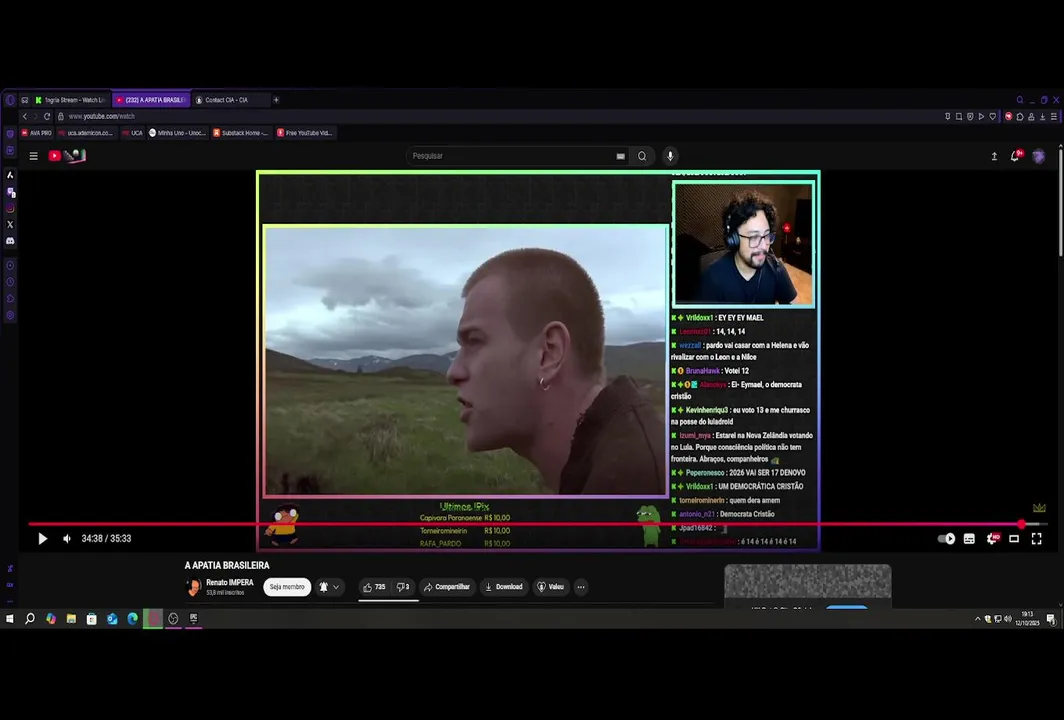Click the Compartilhar share button
The width and height of the screenshot is (1064, 720).
pyautogui.click(x=446, y=587)
